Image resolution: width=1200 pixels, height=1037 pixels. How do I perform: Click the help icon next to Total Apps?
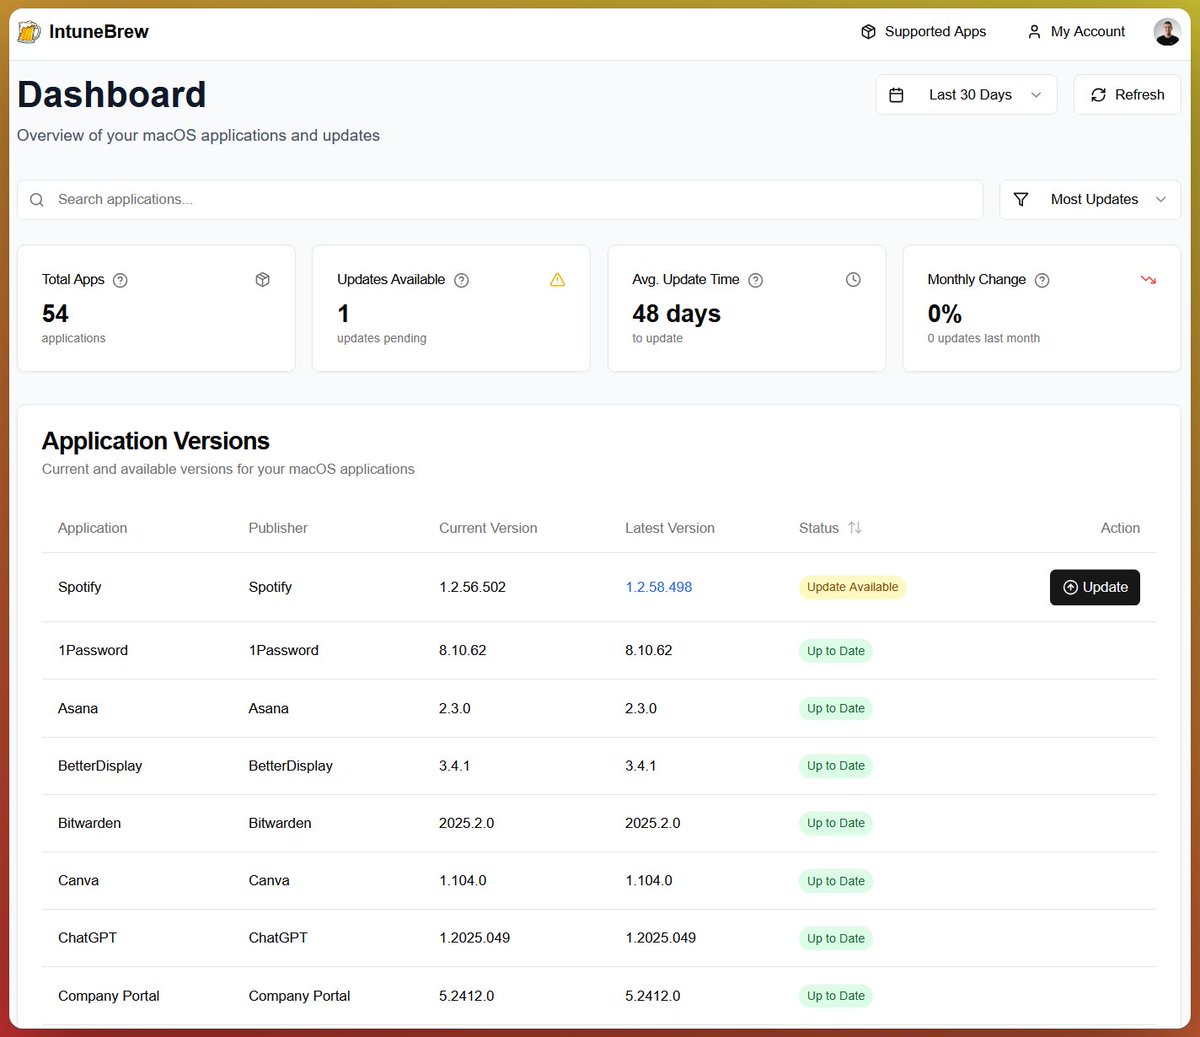[x=120, y=280]
